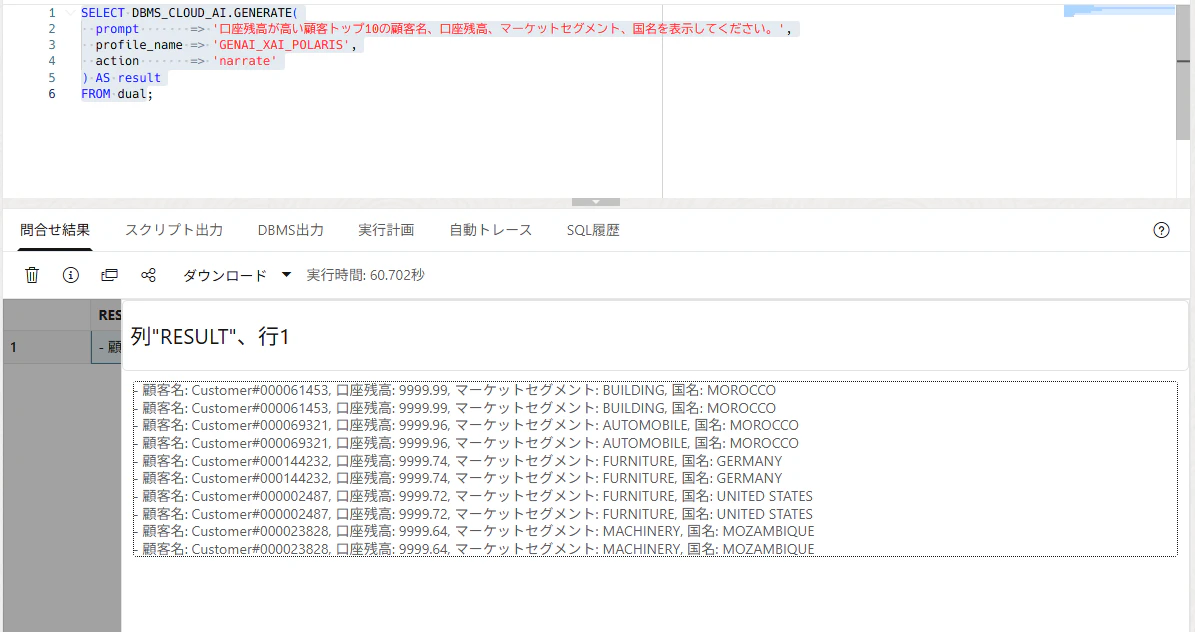
Task: Click line number 3 in the gutter
Action: pos(52,45)
